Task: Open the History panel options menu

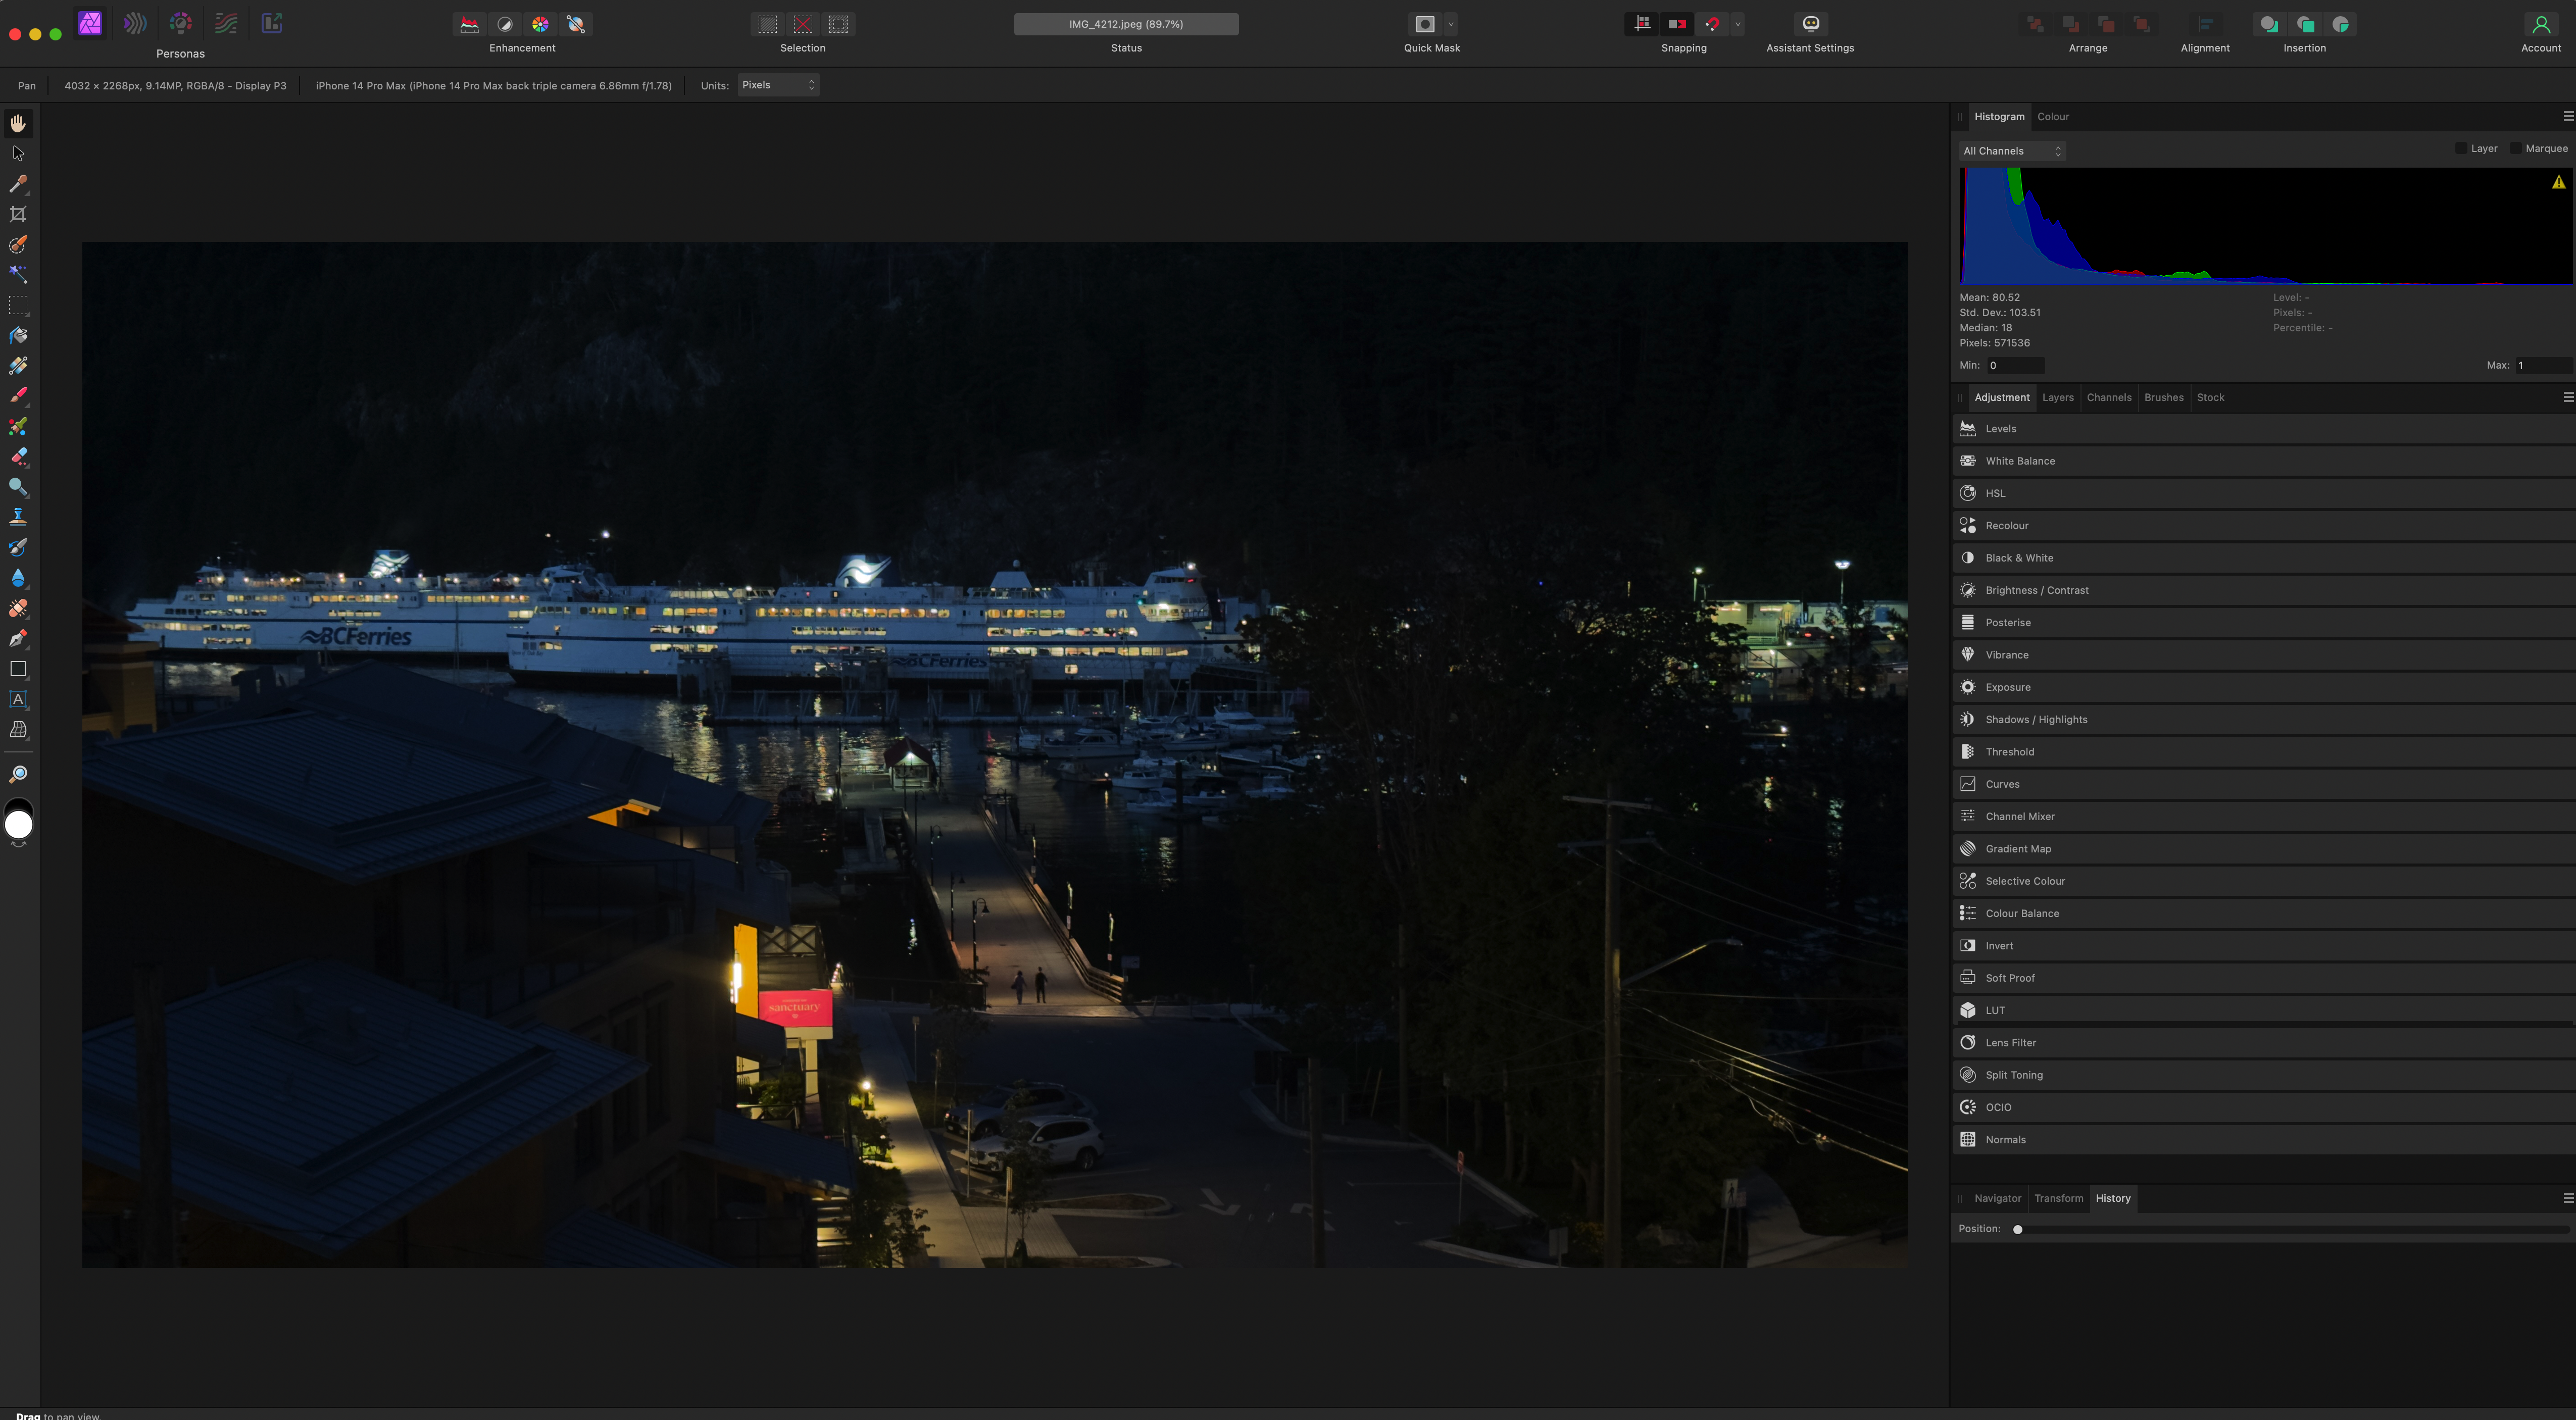Action: (x=2567, y=1198)
